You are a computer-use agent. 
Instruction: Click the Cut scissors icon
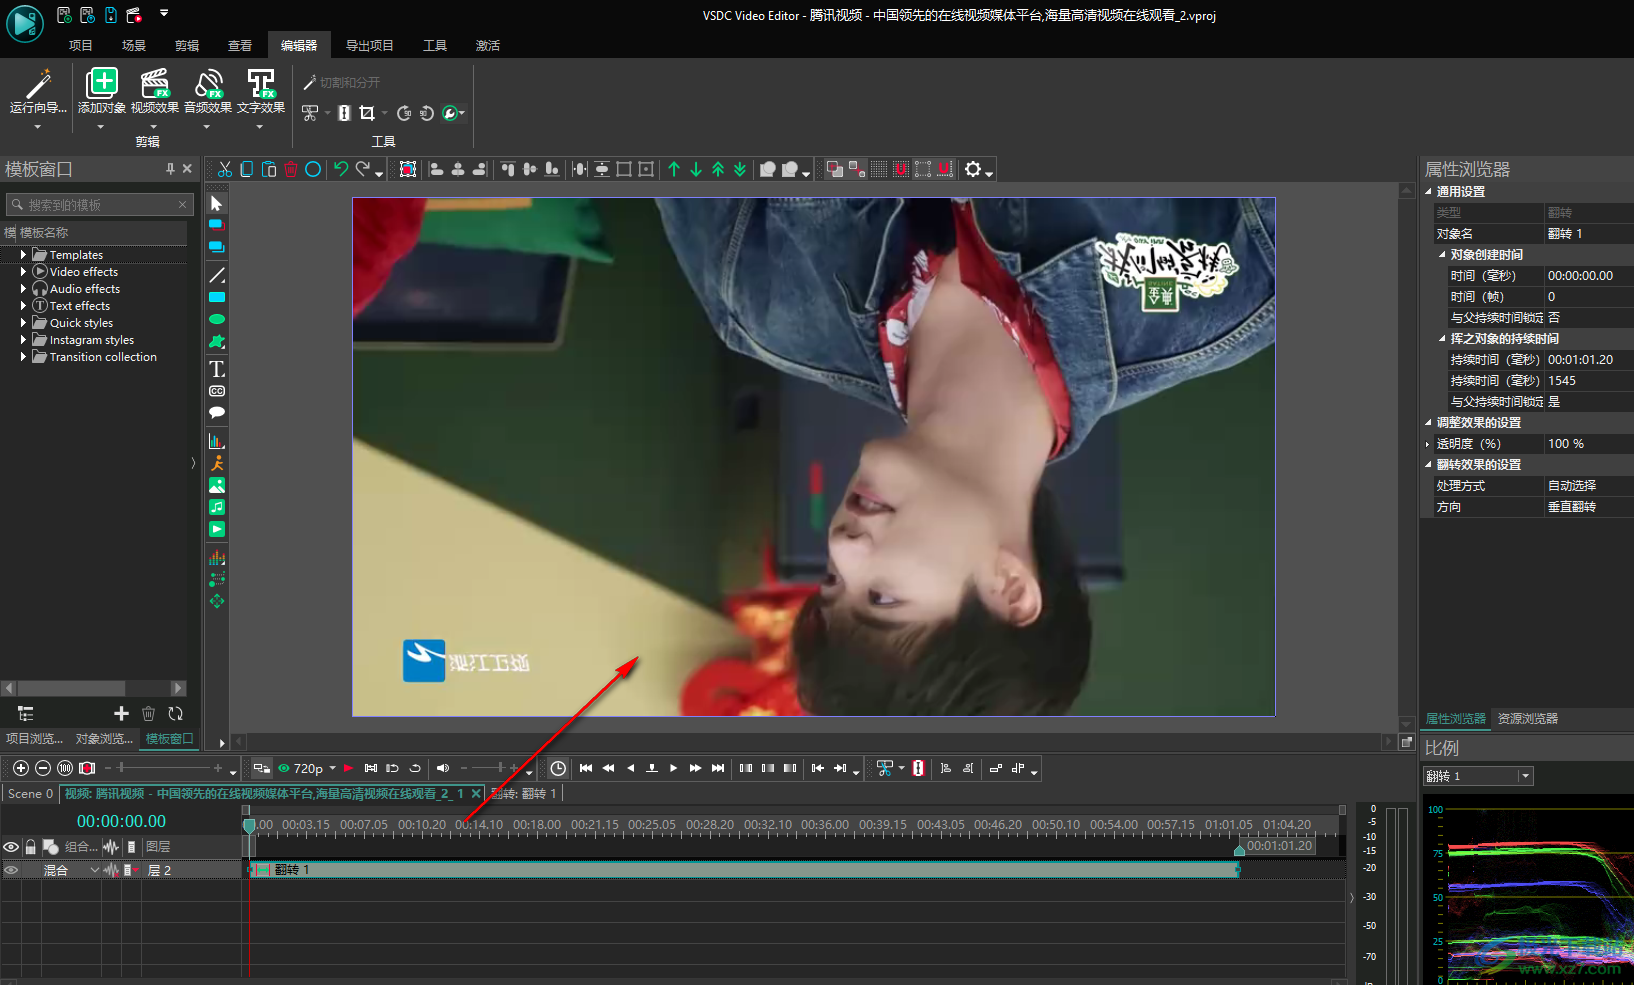tap(225, 170)
